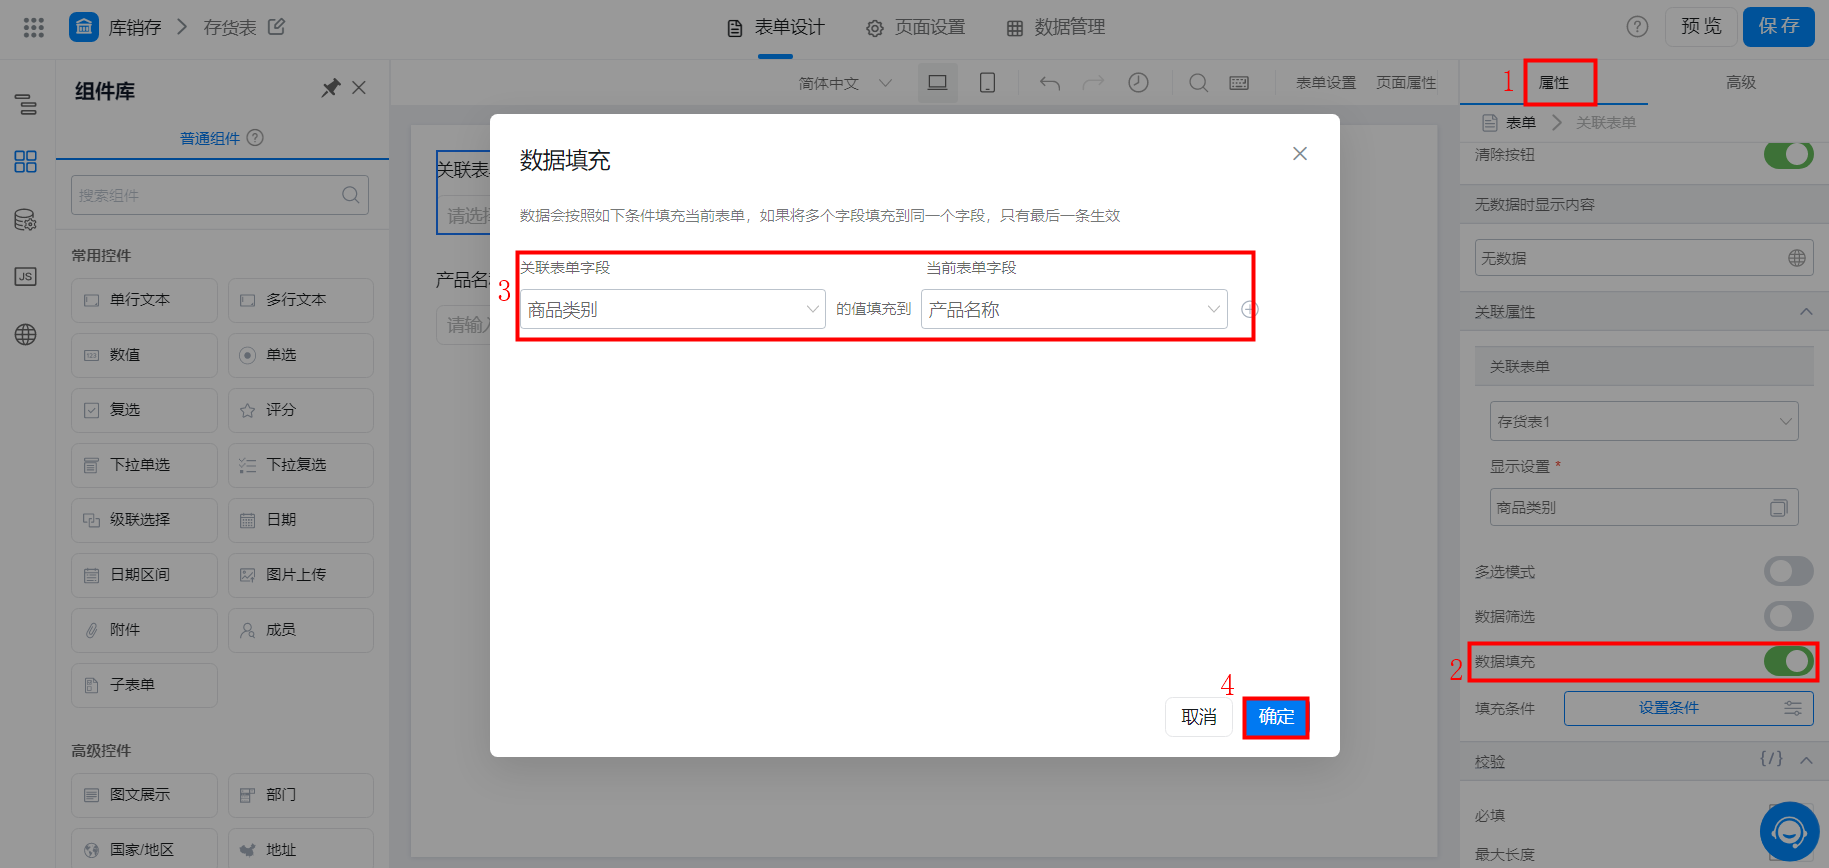Open 表单设置 in toolbar
Viewport: 1829px width, 868px height.
(1326, 83)
